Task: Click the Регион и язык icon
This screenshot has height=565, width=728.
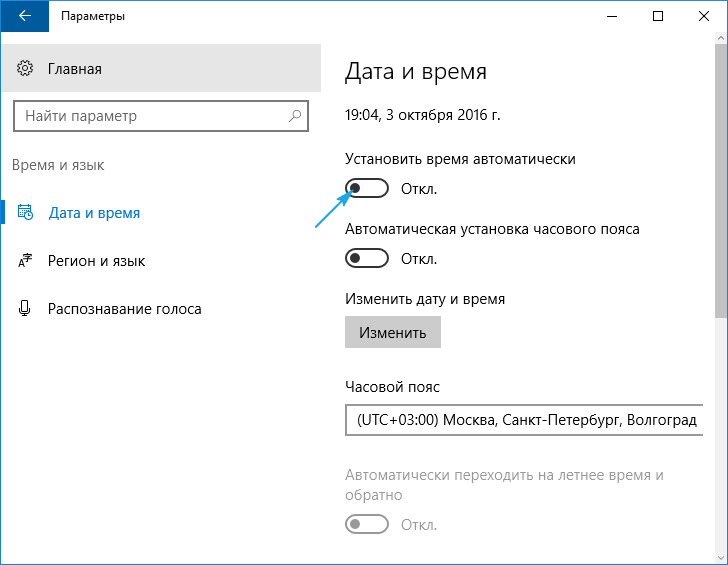Action: (x=26, y=261)
